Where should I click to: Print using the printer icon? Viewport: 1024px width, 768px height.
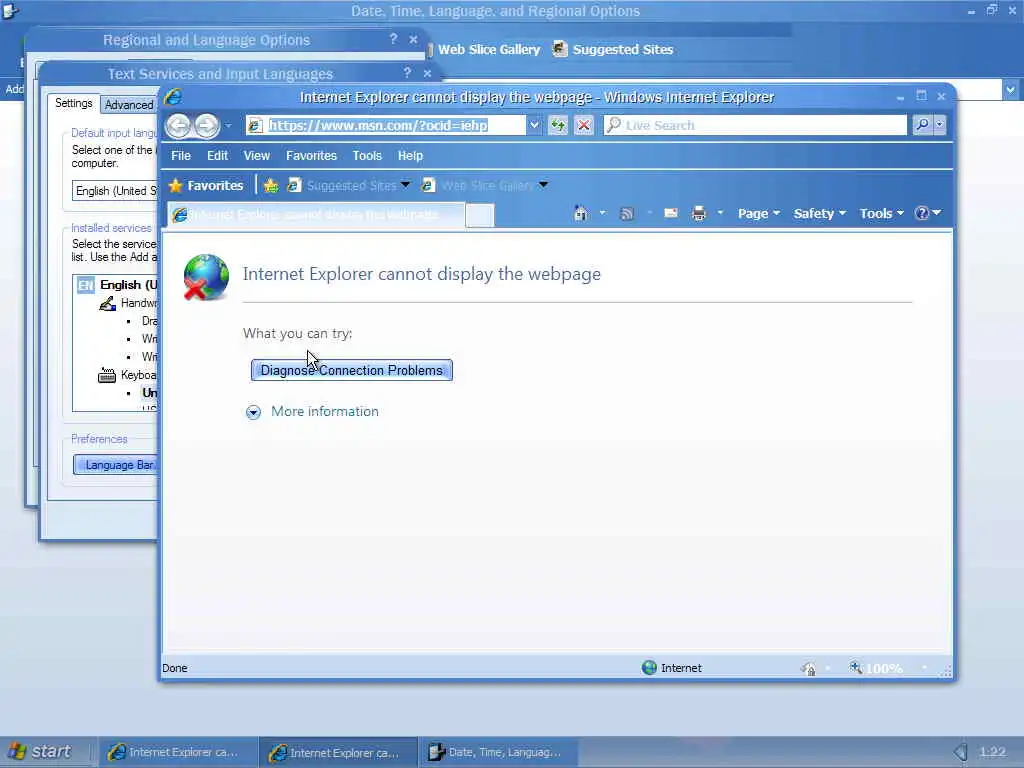pos(699,213)
